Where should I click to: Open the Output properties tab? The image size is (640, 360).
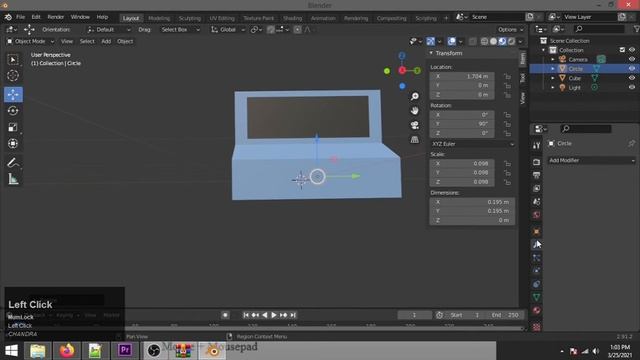point(536,175)
